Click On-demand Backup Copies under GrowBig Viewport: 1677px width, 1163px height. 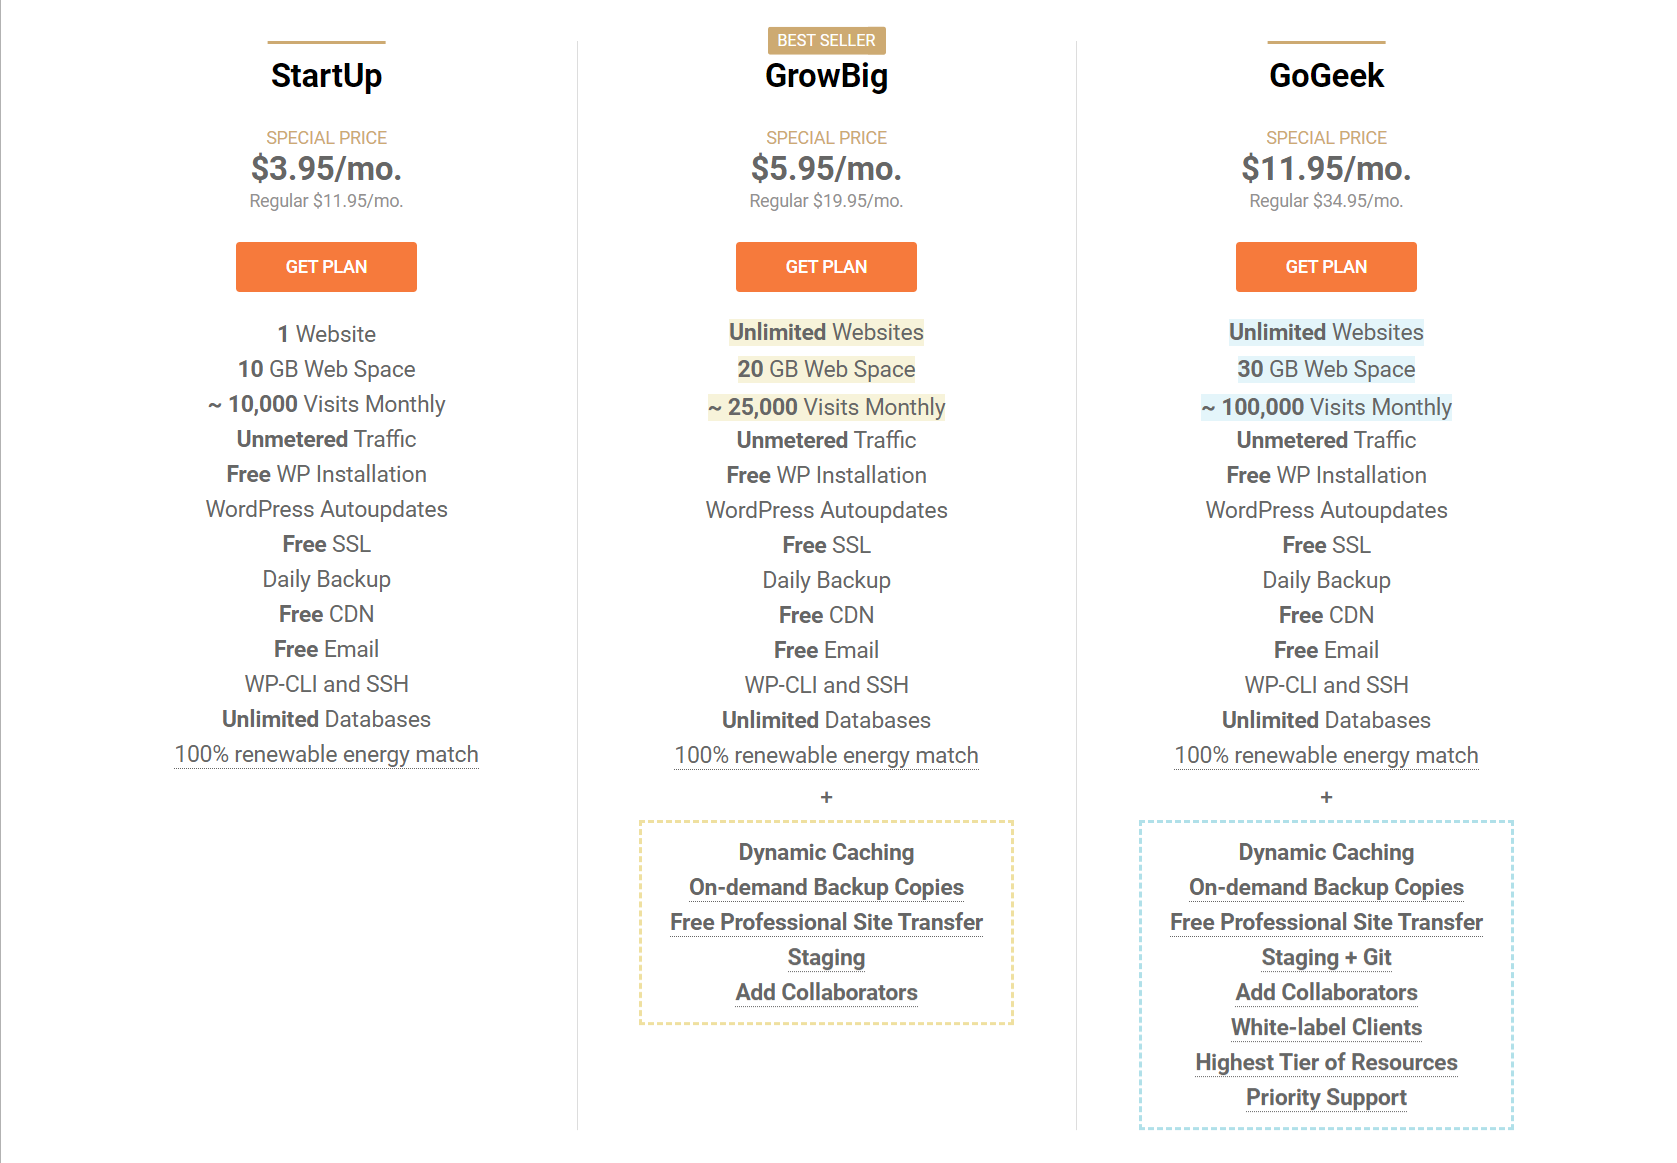(x=826, y=887)
